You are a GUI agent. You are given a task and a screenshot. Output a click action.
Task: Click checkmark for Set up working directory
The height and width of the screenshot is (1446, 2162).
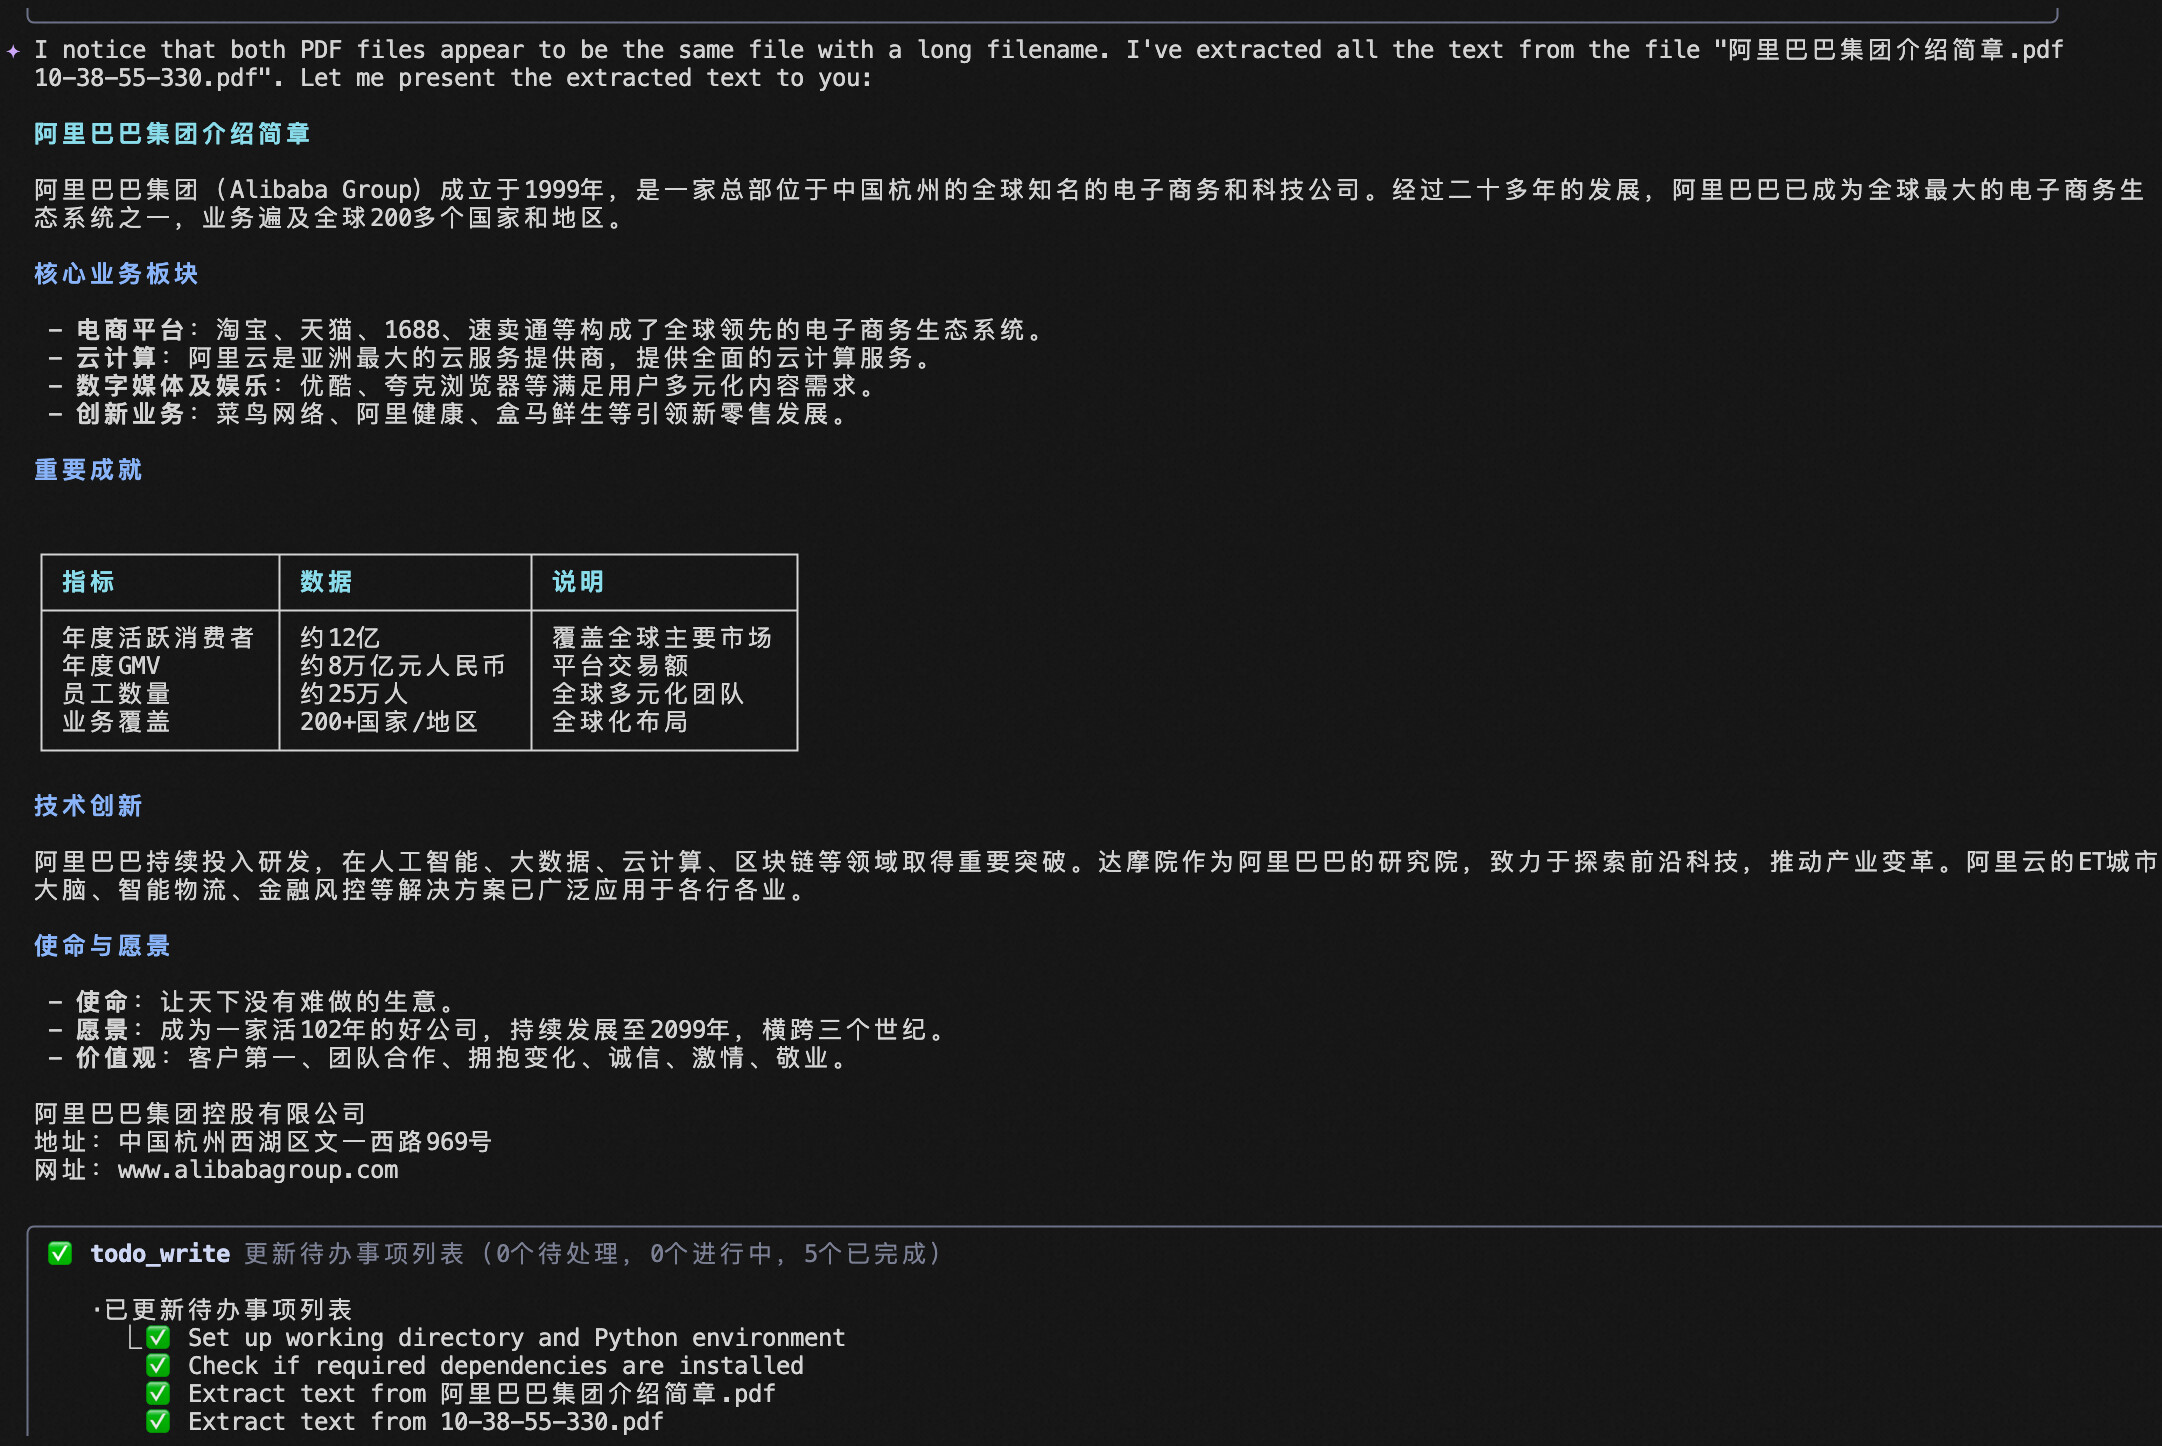(158, 1337)
